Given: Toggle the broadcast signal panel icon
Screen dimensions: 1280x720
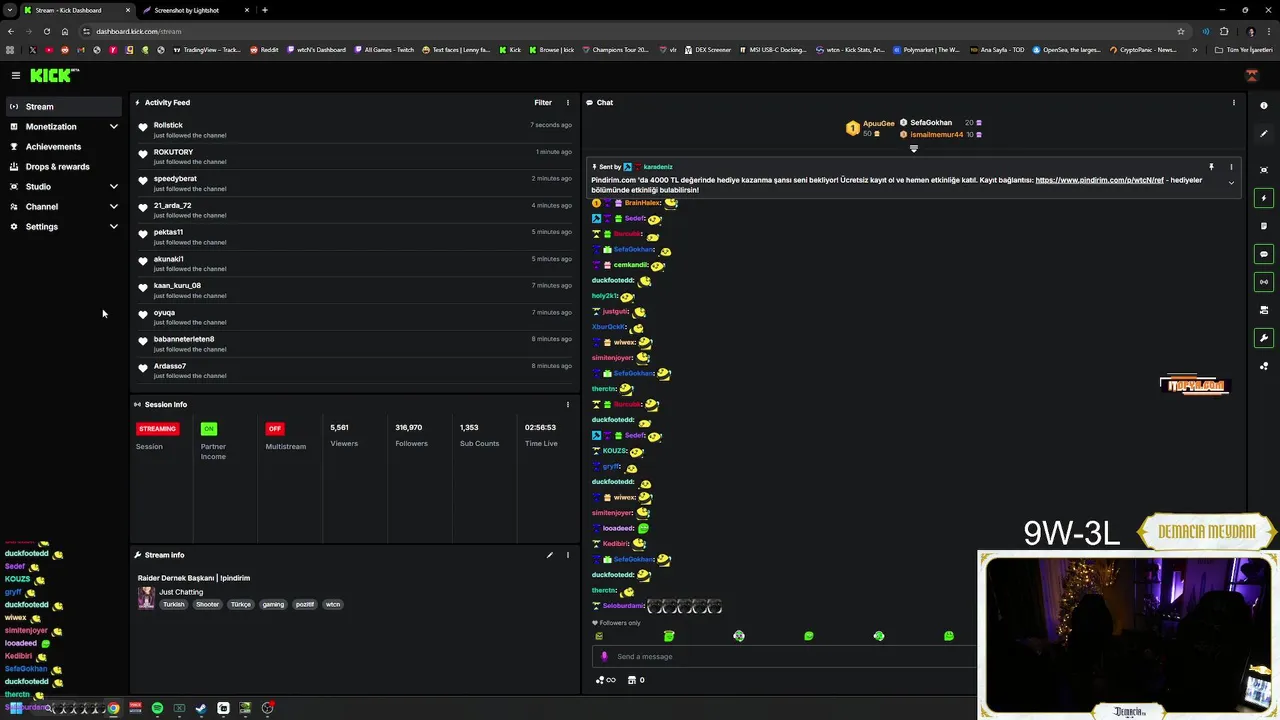Looking at the screenshot, I should pos(1264,282).
